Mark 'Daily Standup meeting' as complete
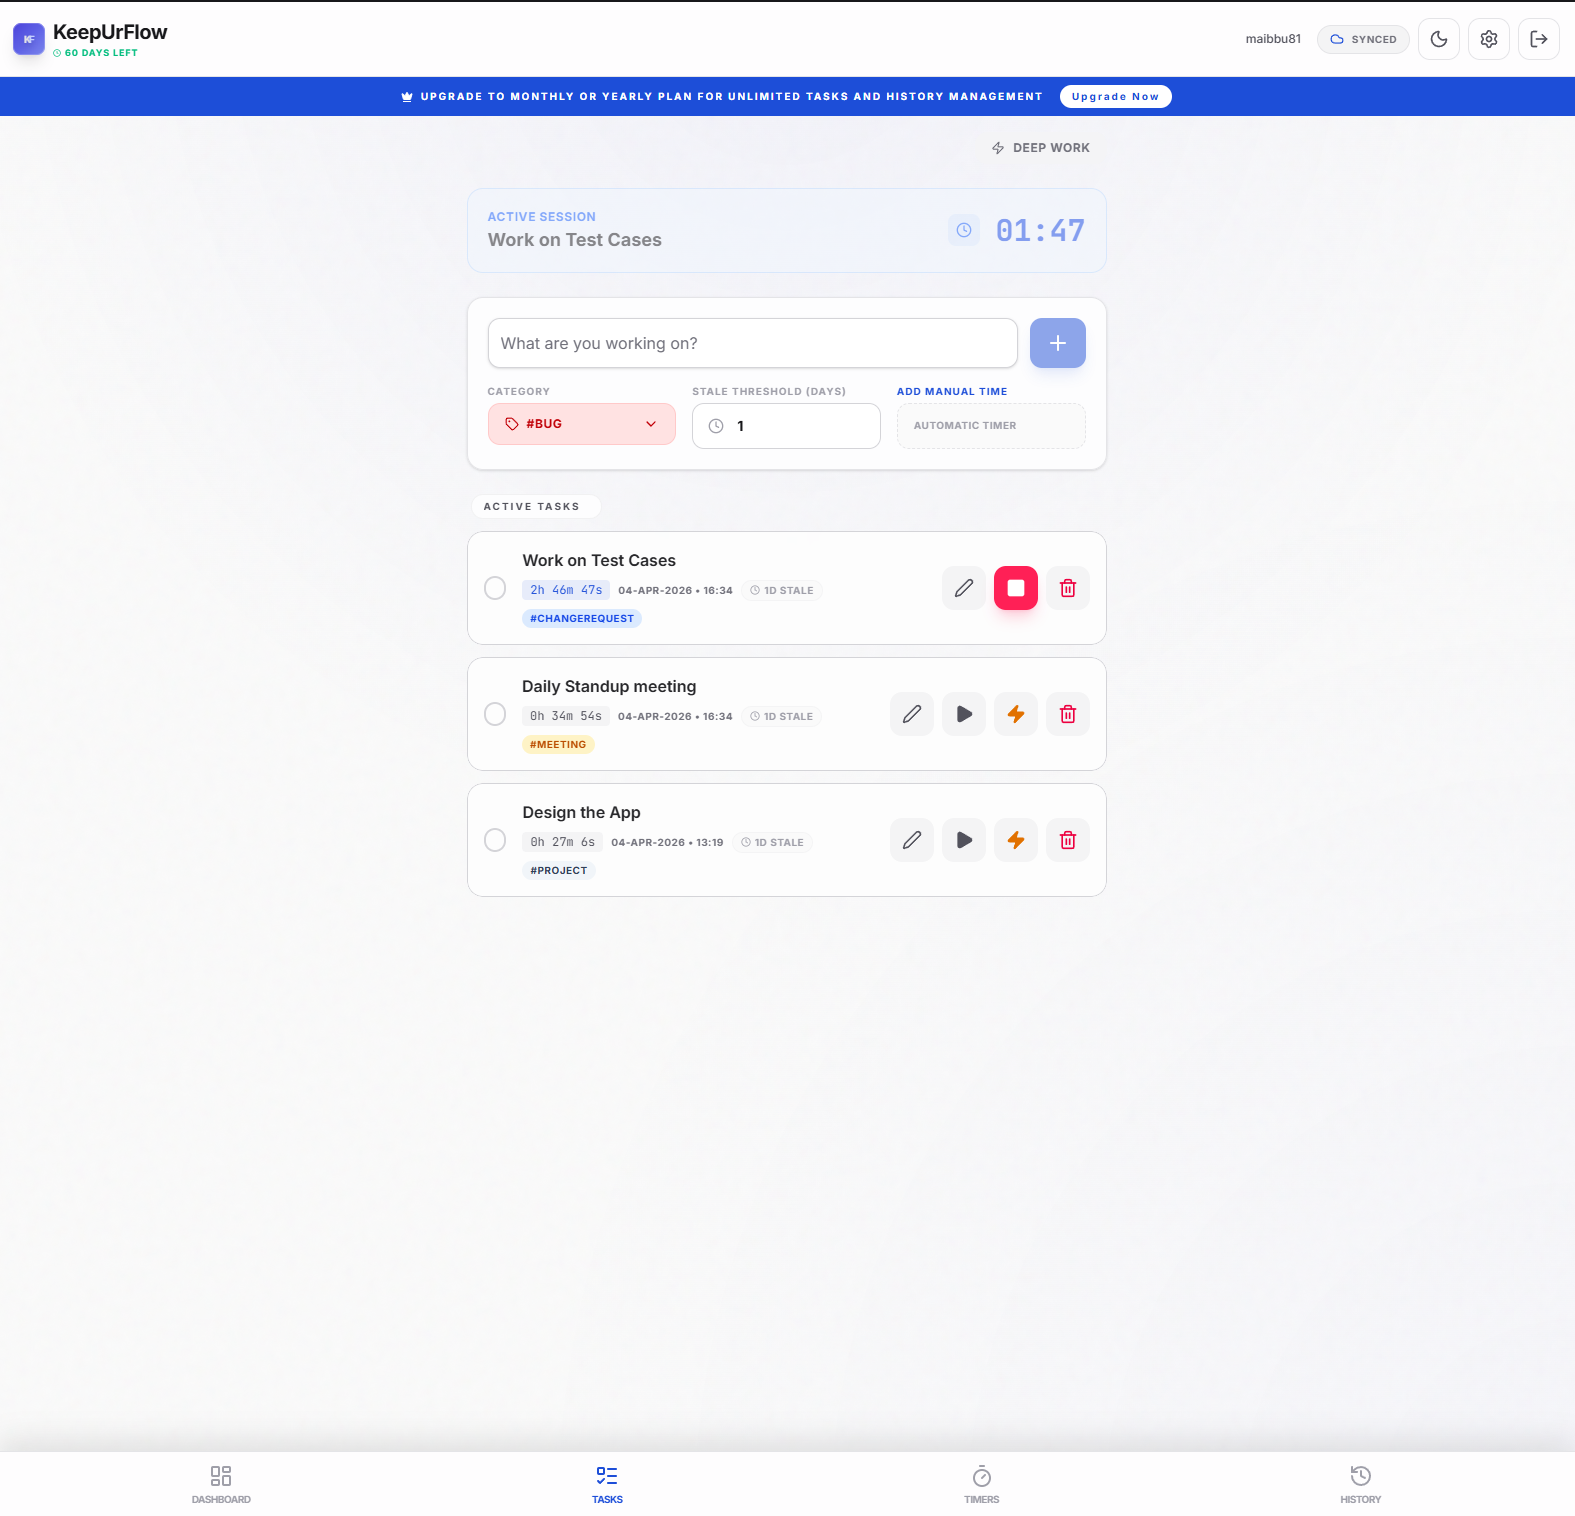The image size is (1575, 1516). 495,714
